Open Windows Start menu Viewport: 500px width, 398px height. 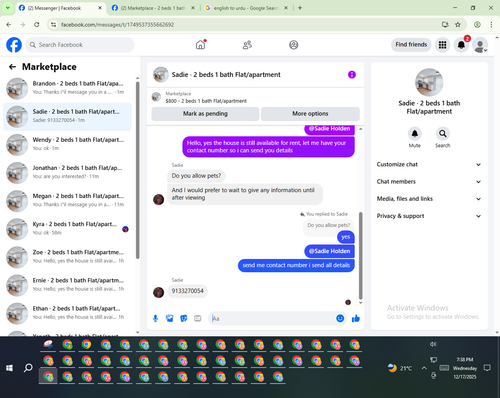[9, 368]
